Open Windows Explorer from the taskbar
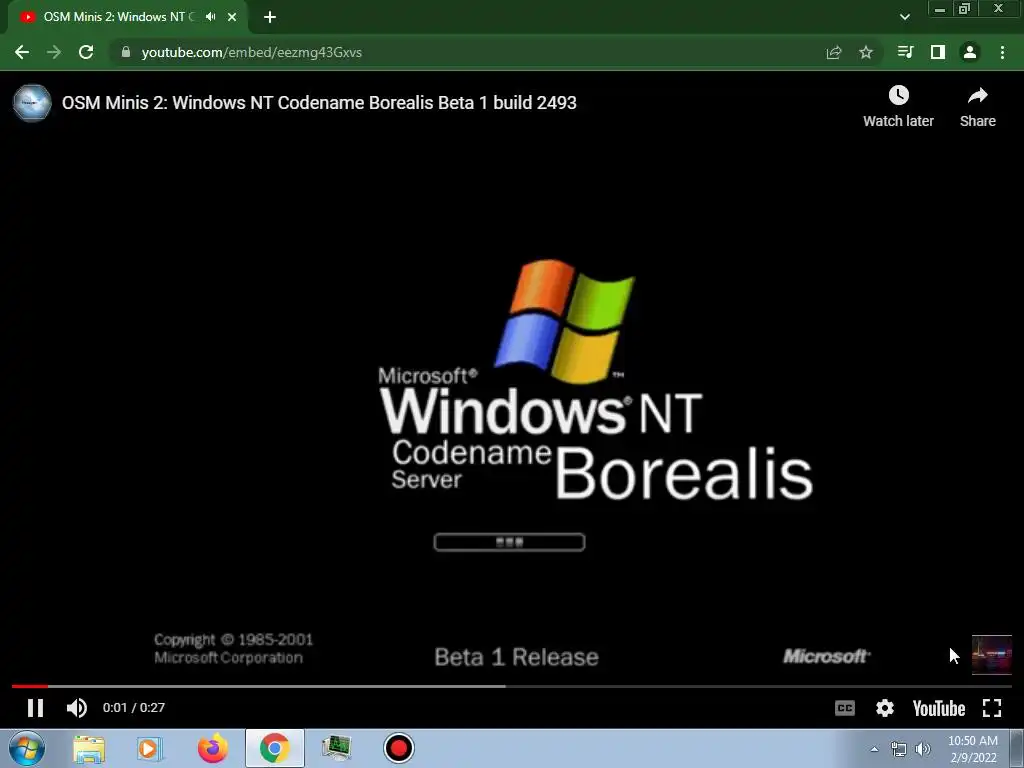 [89, 748]
